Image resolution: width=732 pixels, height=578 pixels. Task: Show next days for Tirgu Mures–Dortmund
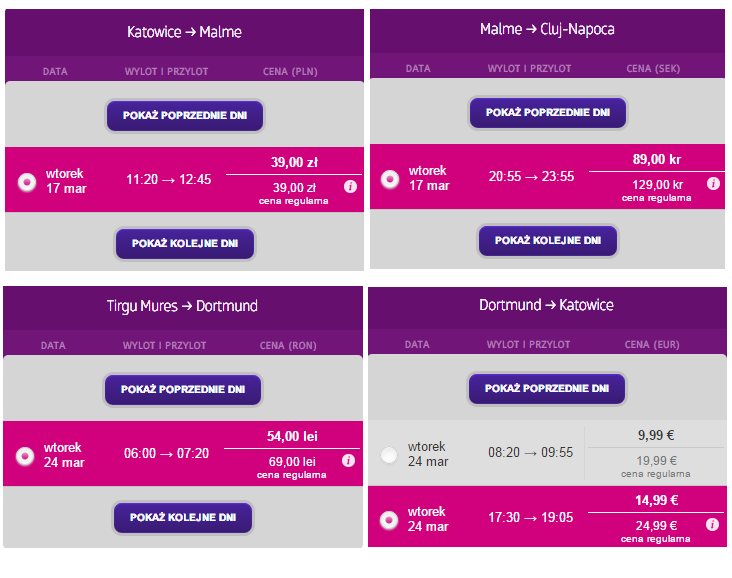(183, 517)
